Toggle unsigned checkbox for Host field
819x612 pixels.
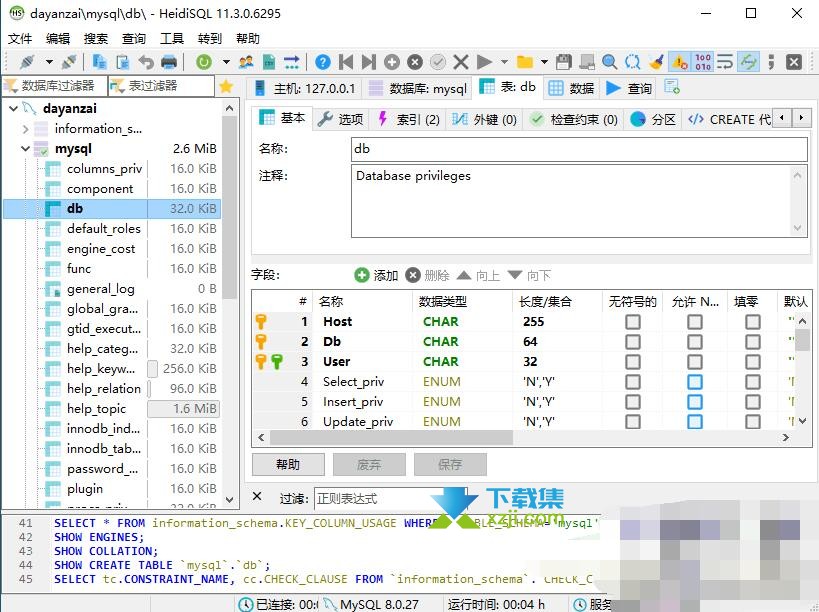(x=633, y=322)
